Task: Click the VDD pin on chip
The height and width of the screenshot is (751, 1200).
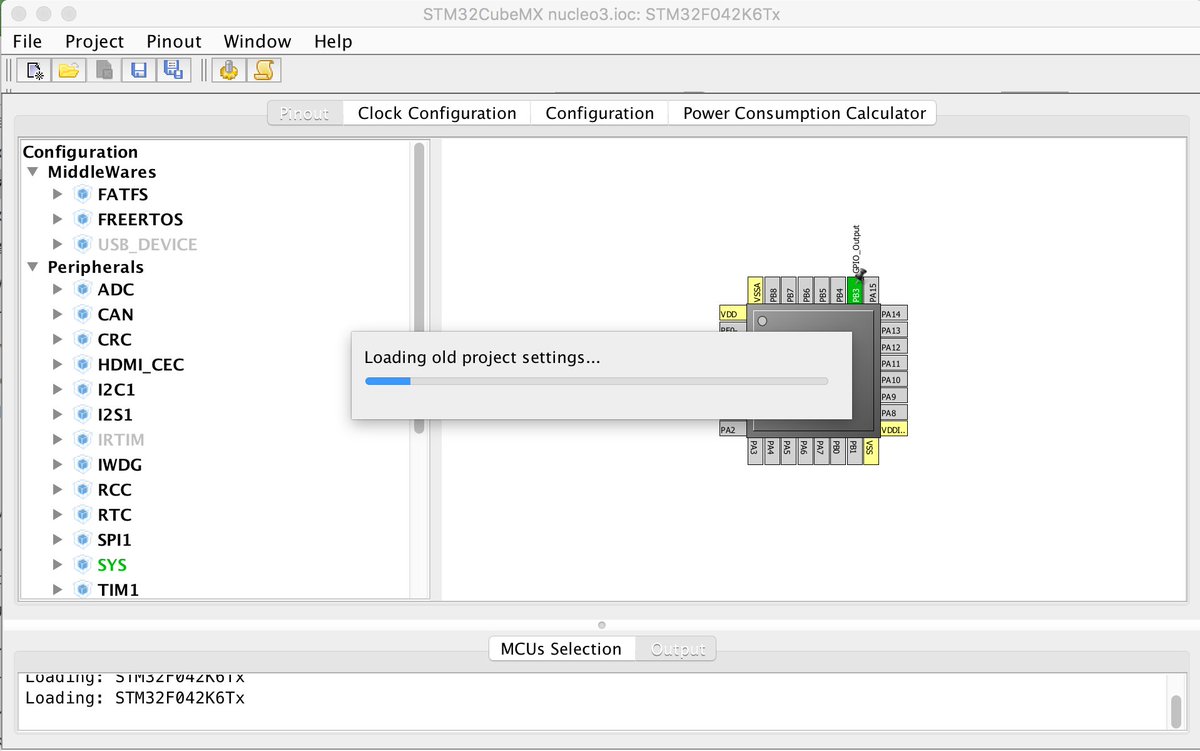Action: 732,314
